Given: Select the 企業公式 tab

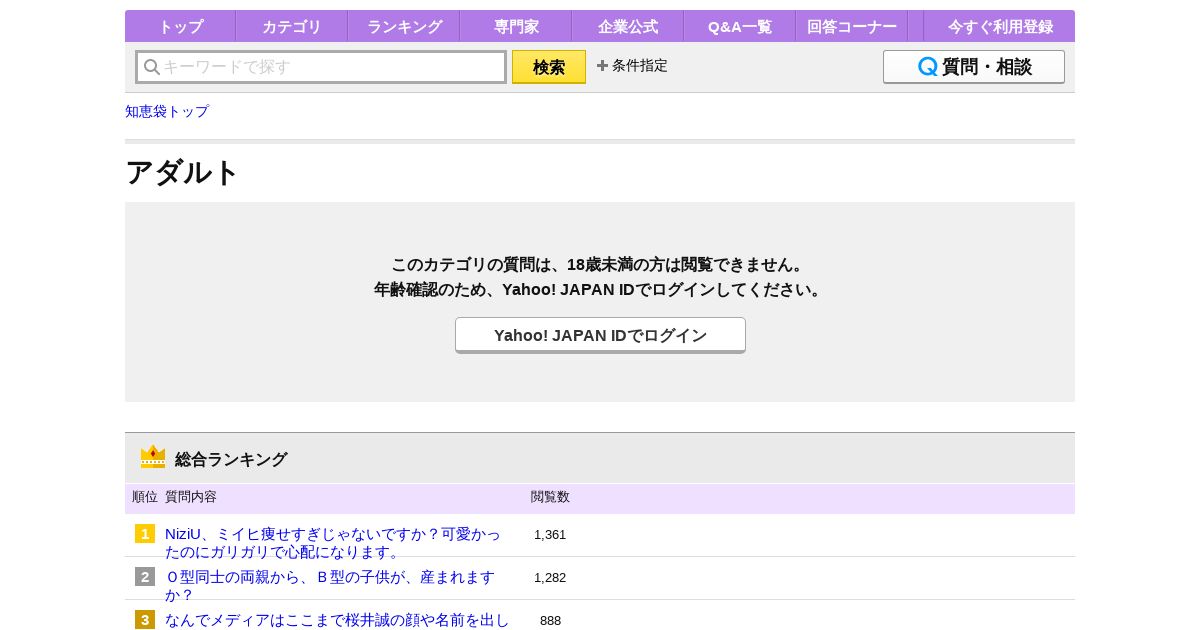Looking at the screenshot, I should tap(628, 27).
